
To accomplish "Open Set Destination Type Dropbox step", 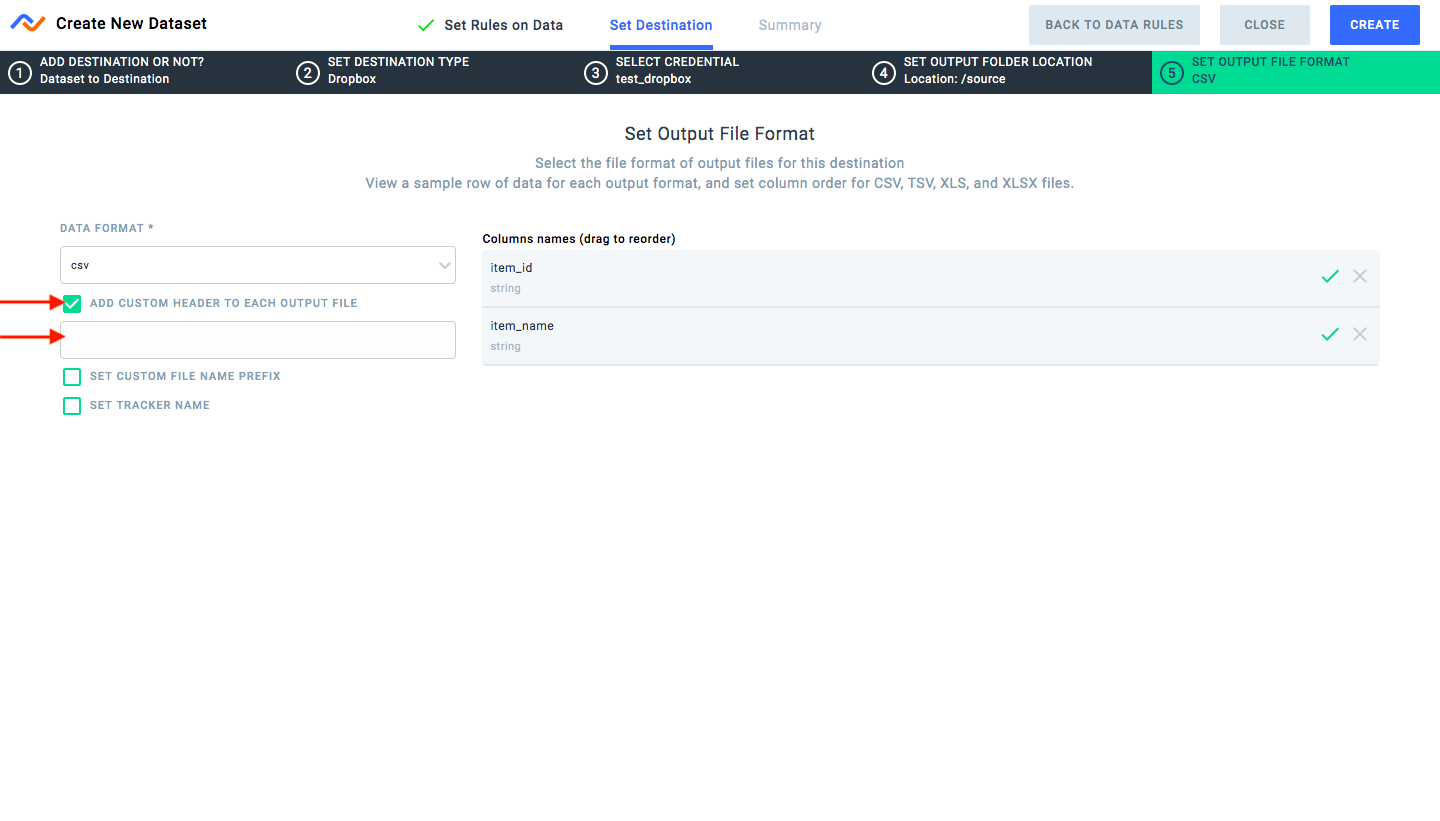I will pyautogui.click(x=432, y=72).
